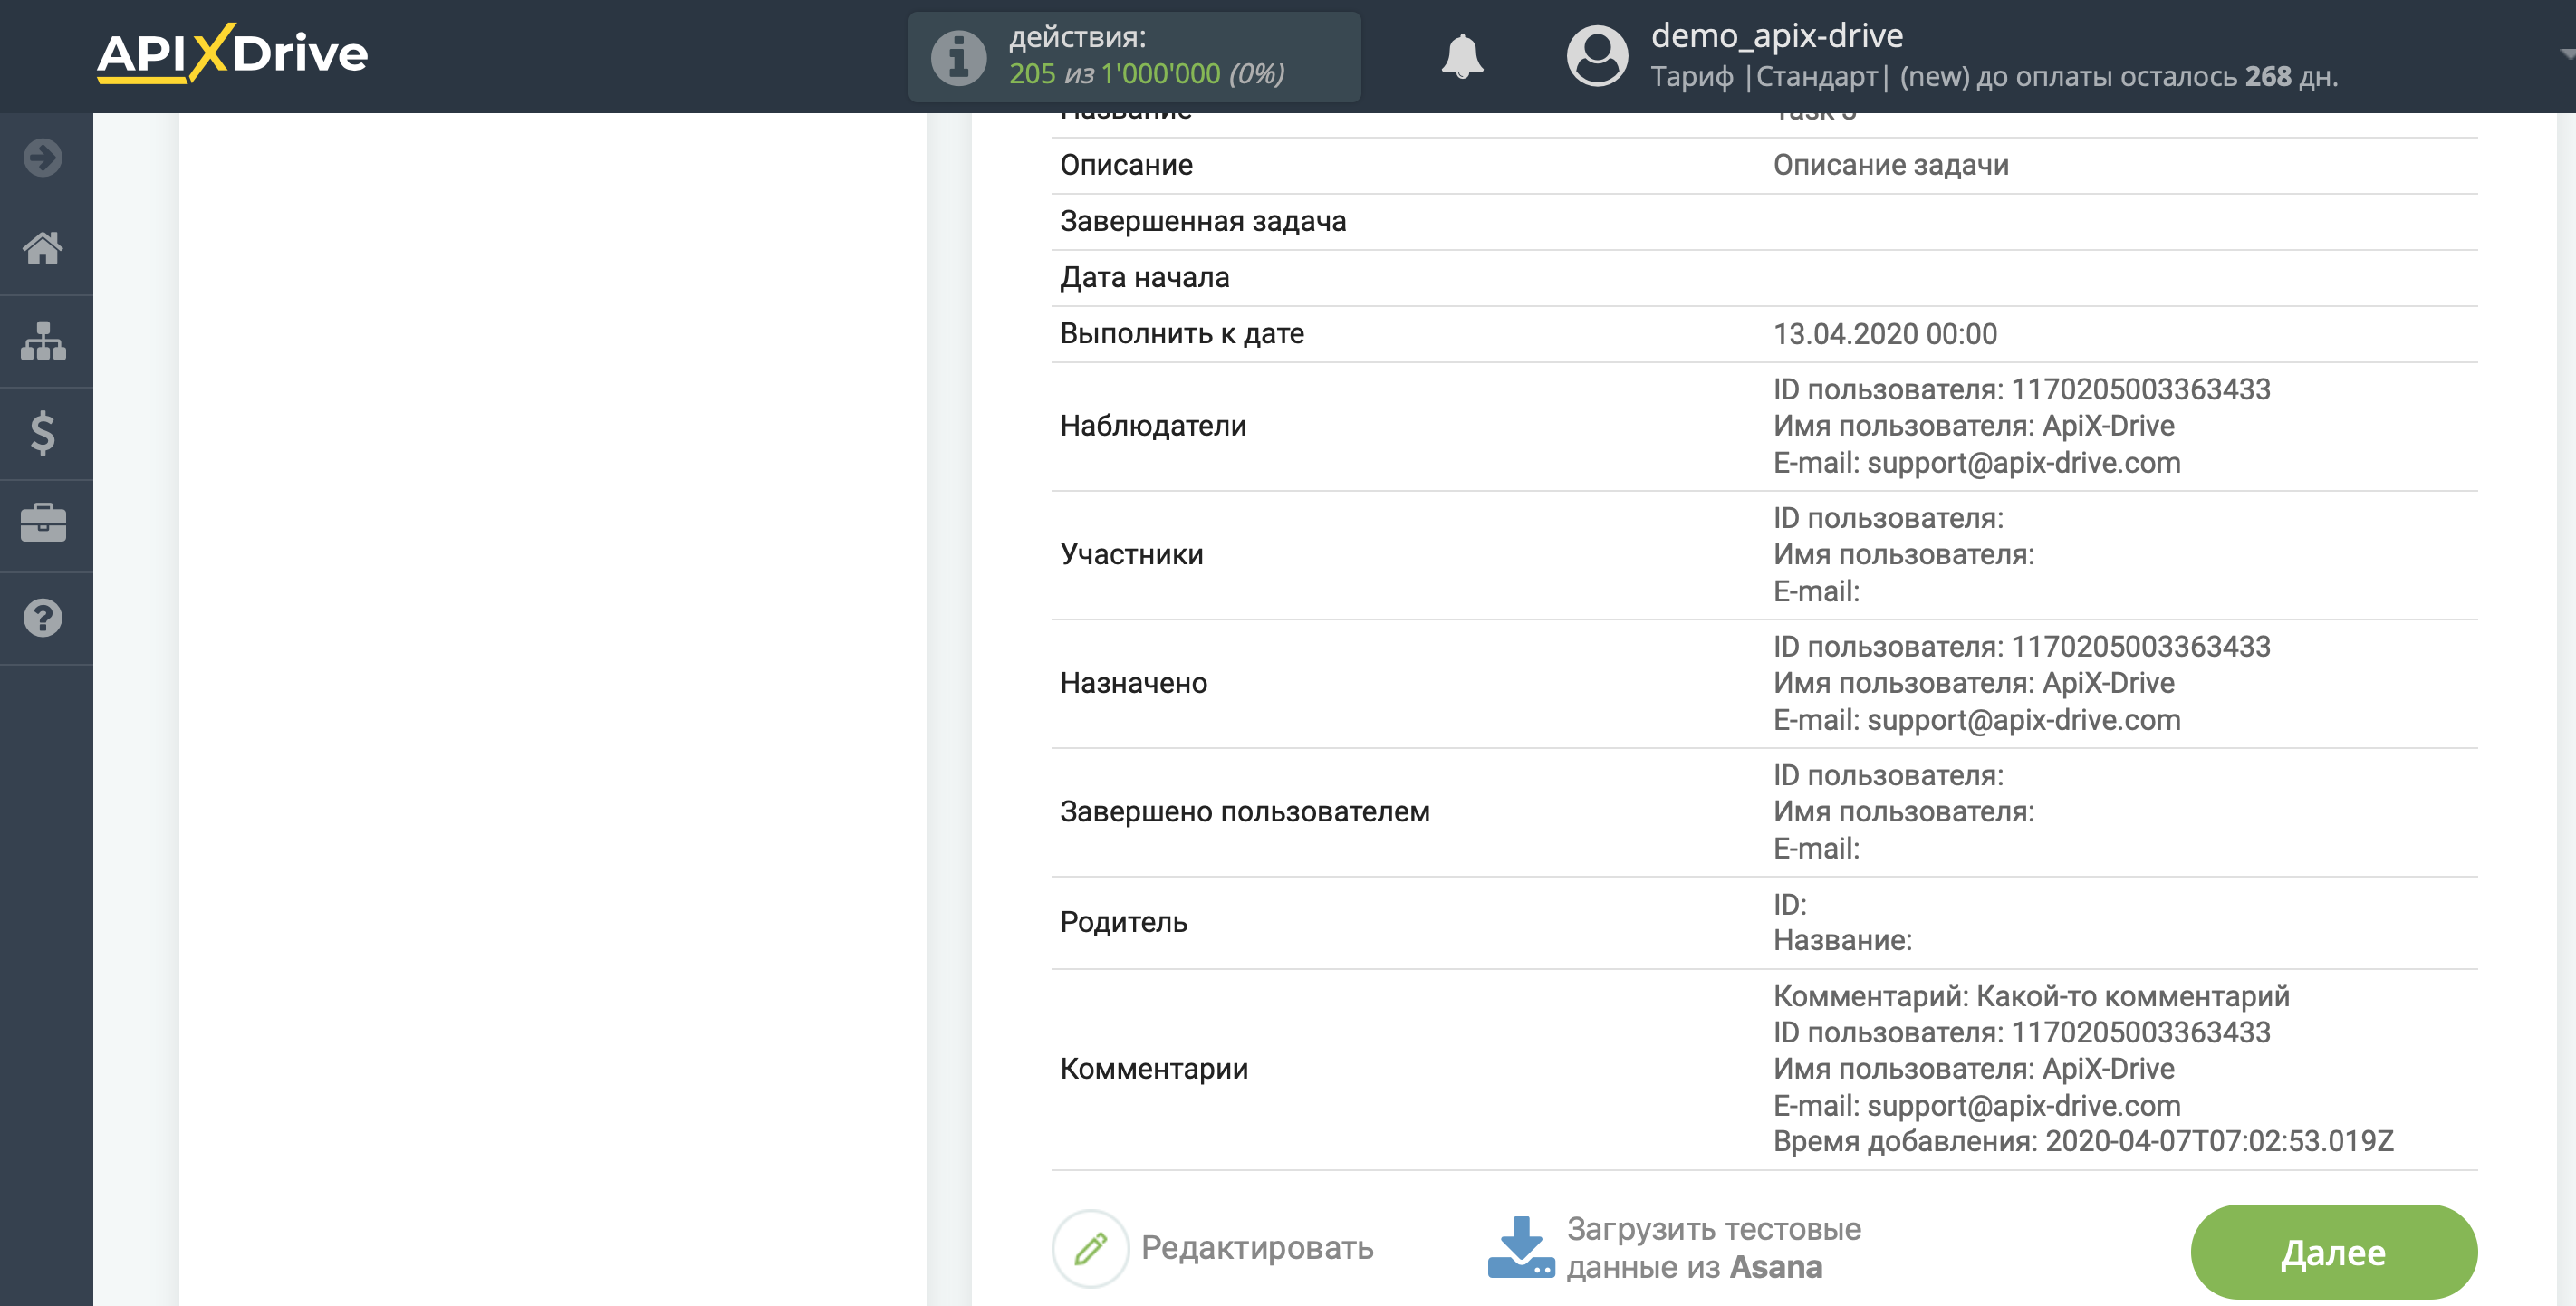
Task: Select the Описание row label
Action: 1126,165
